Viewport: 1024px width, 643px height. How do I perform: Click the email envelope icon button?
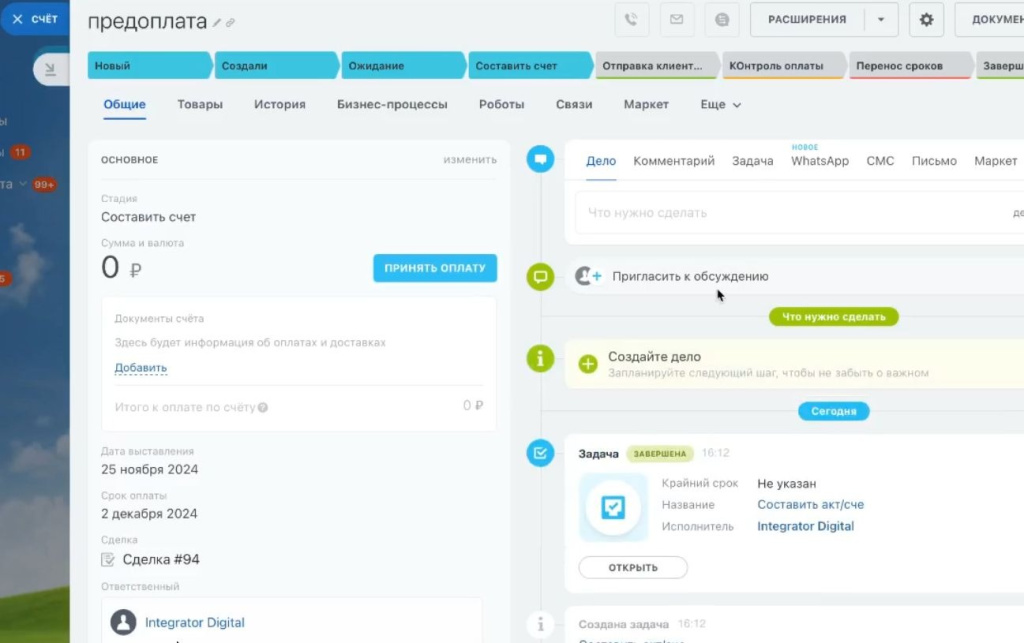click(676, 19)
